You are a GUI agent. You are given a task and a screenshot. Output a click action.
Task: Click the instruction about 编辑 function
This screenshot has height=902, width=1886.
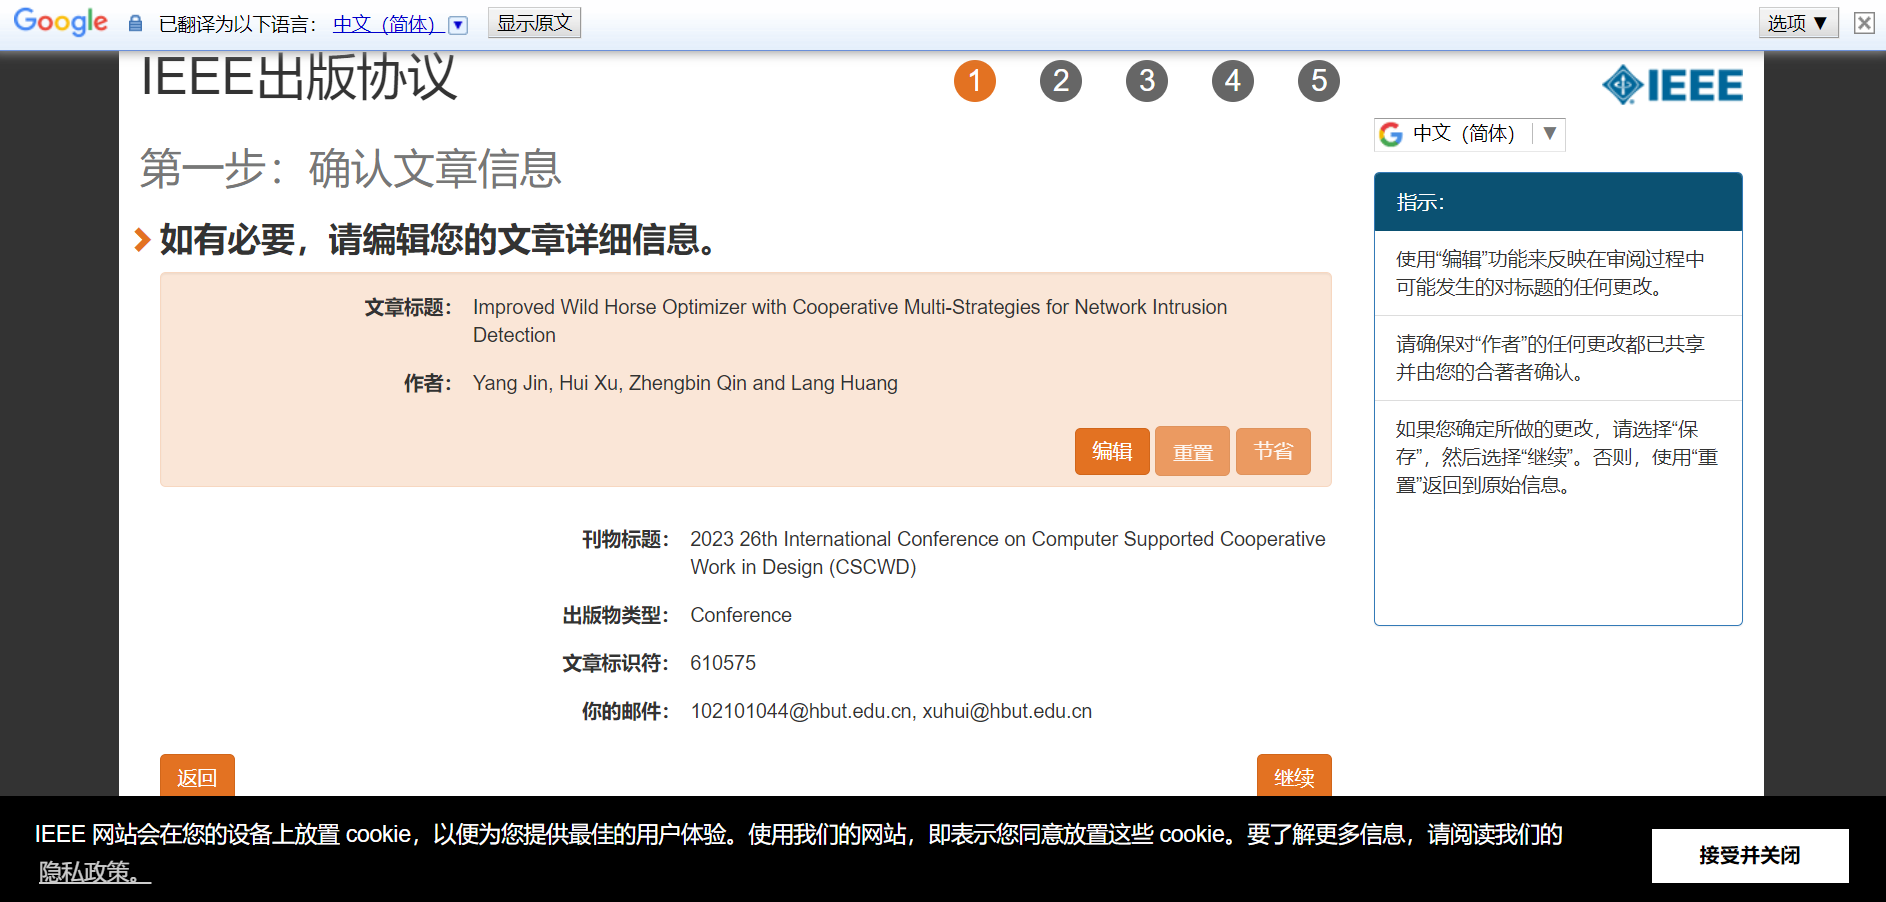[x=1550, y=273]
